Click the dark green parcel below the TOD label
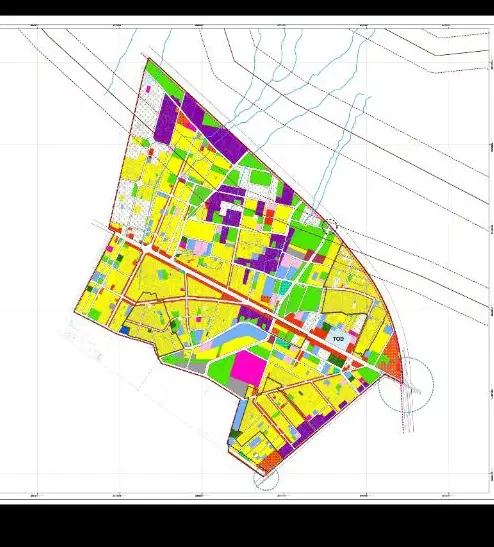 [336, 360]
